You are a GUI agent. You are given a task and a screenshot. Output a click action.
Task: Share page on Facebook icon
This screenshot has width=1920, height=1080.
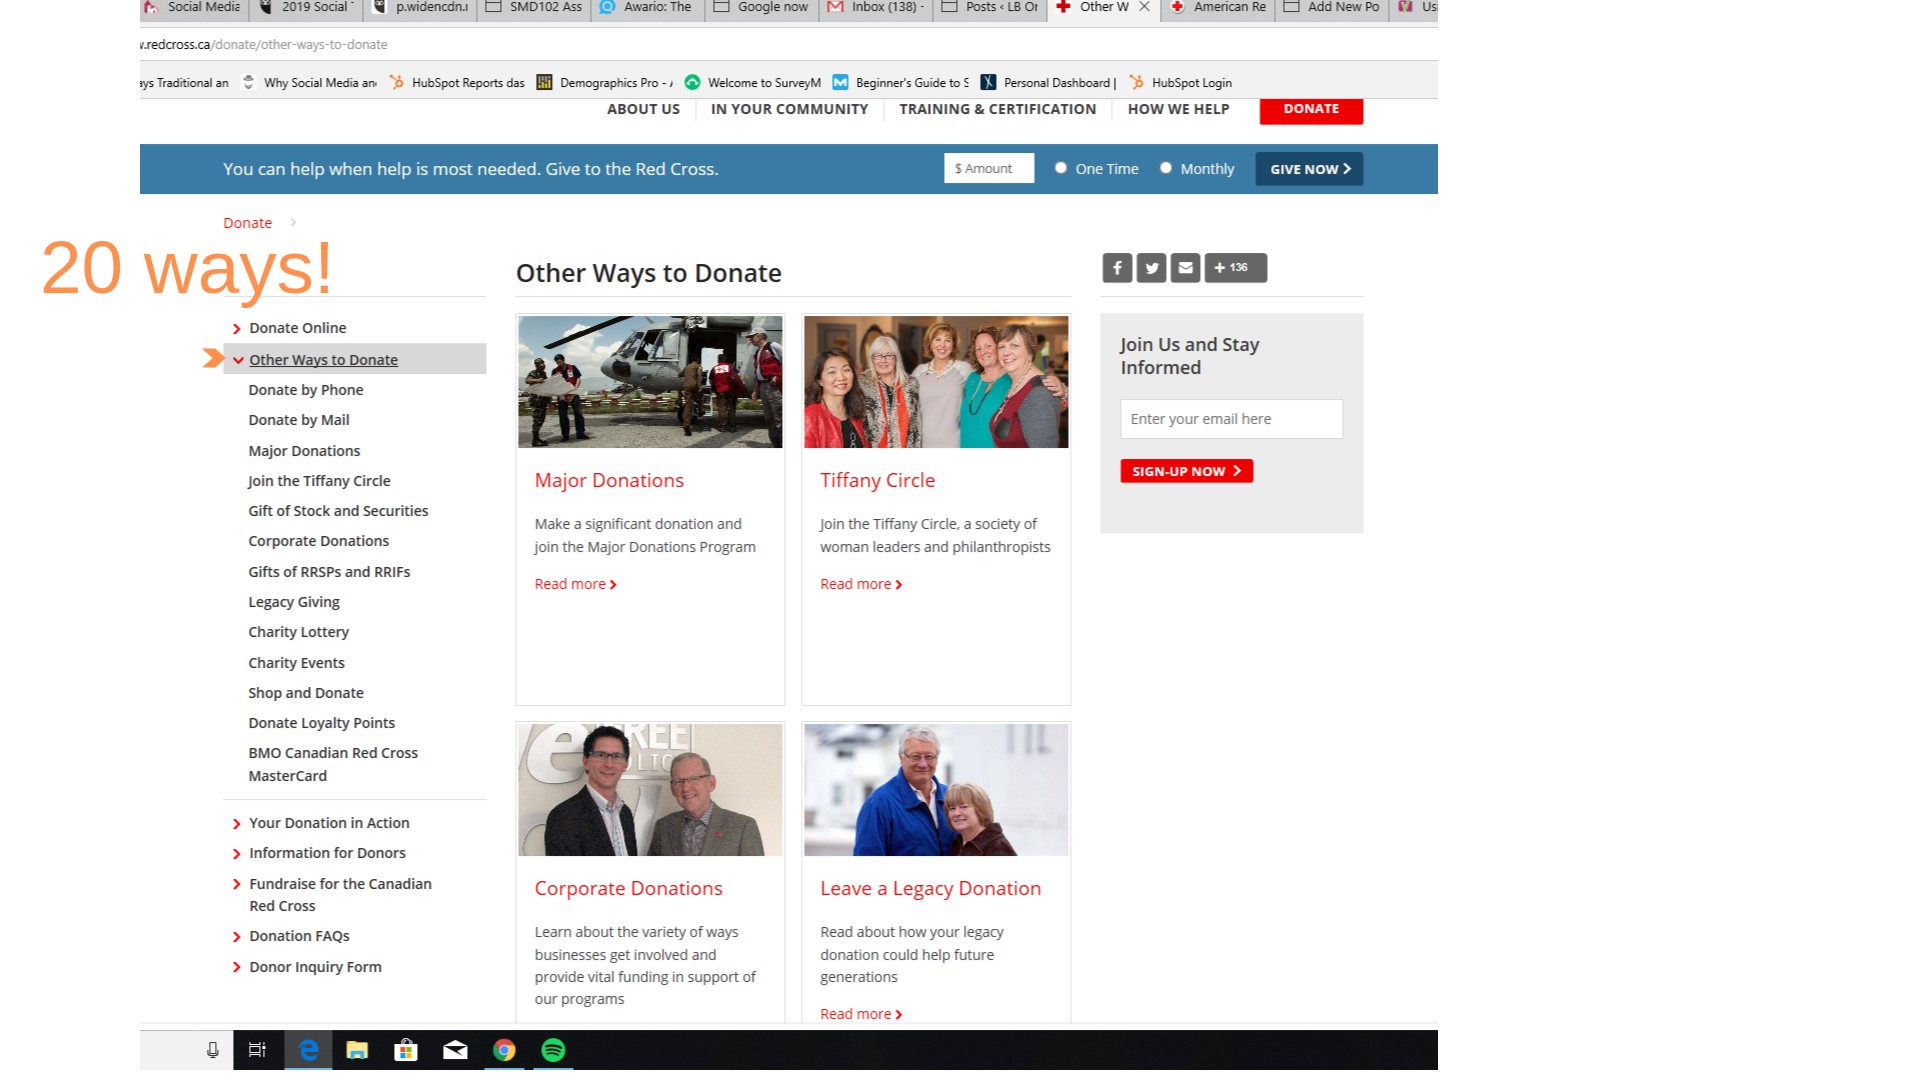point(1117,268)
